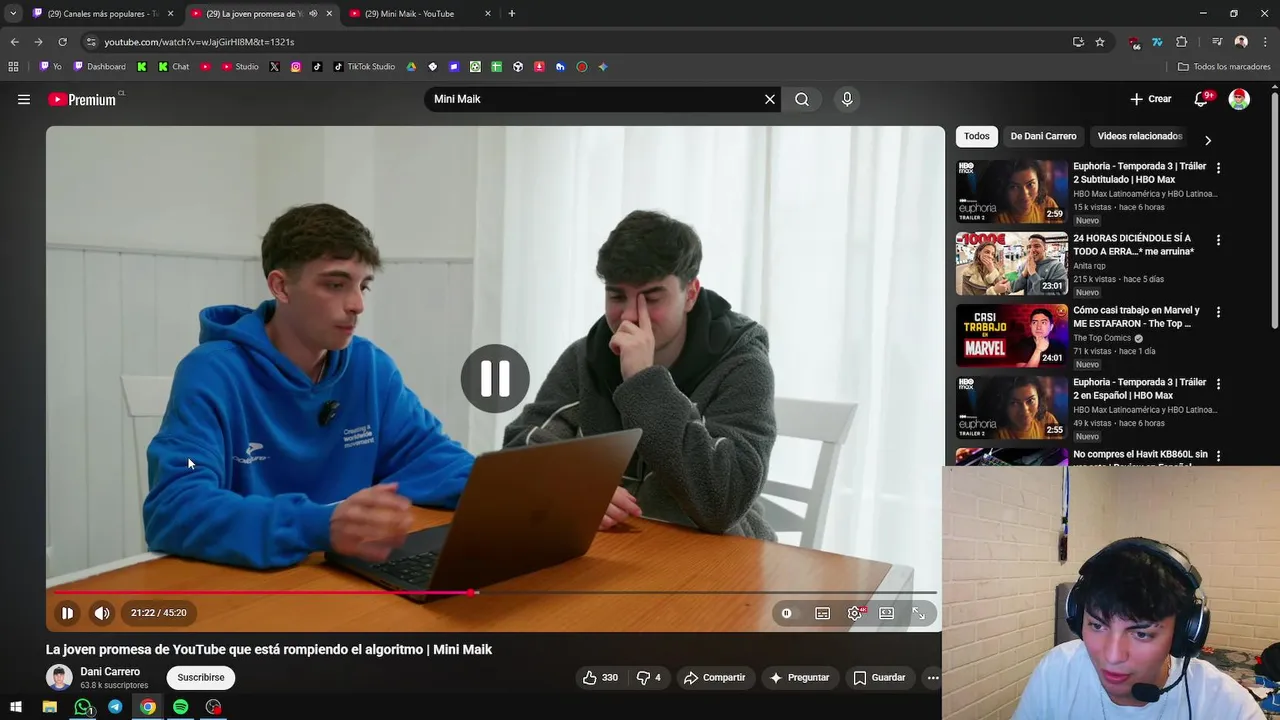Like the video with 330 likes
Viewport: 1280px width, 720px height.
click(x=601, y=677)
